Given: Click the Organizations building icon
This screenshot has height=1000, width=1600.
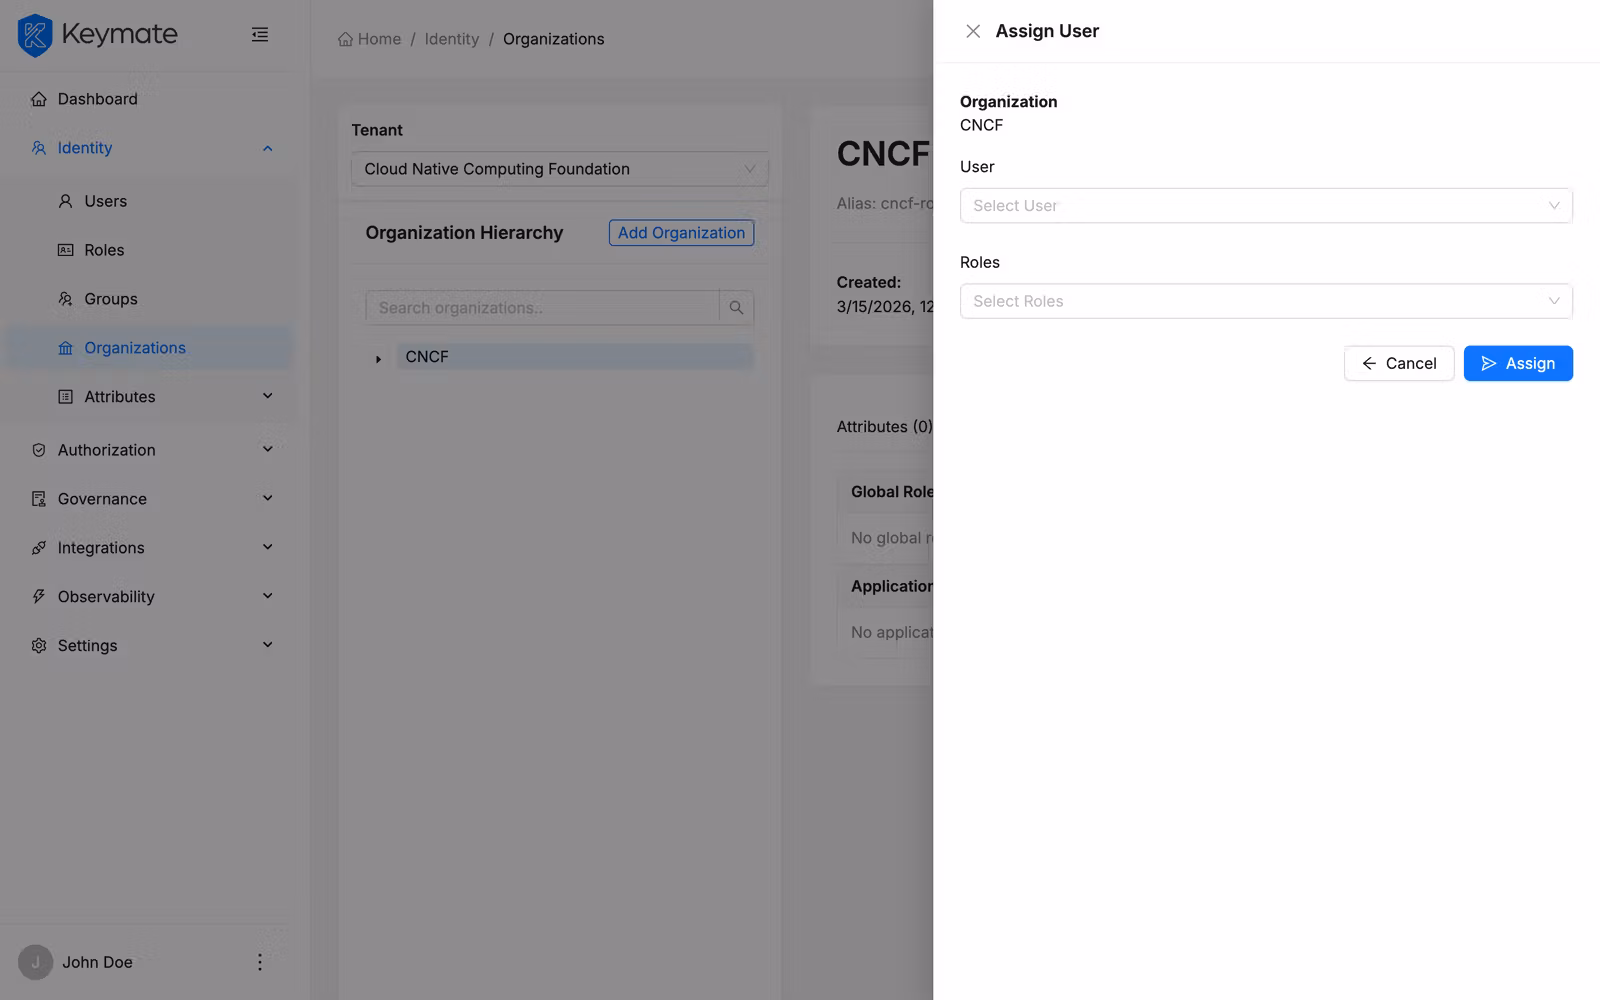Looking at the screenshot, I should pos(64,347).
